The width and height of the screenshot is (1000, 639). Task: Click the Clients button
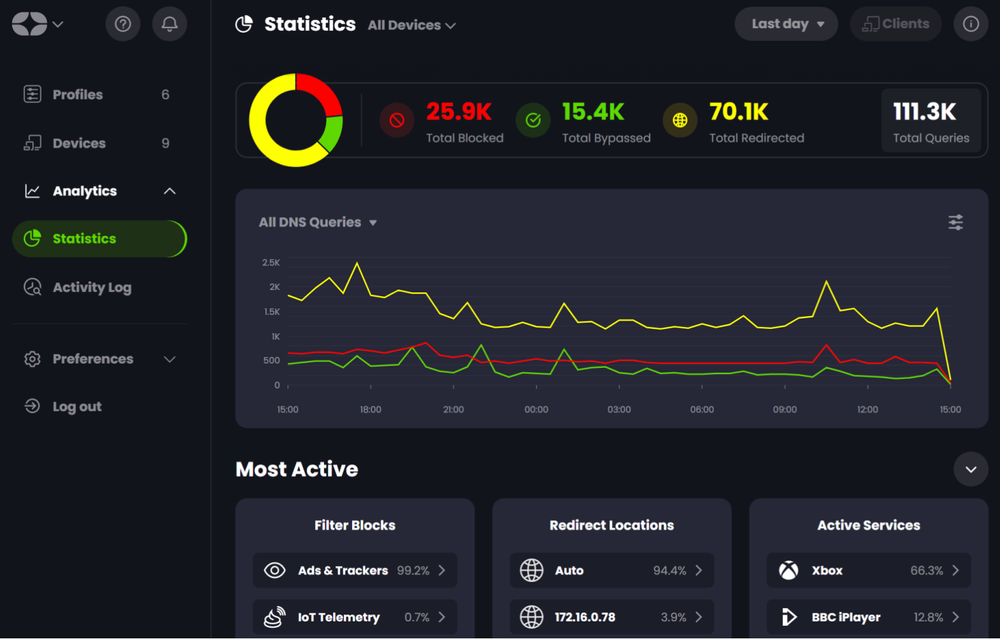coord(895,23)
